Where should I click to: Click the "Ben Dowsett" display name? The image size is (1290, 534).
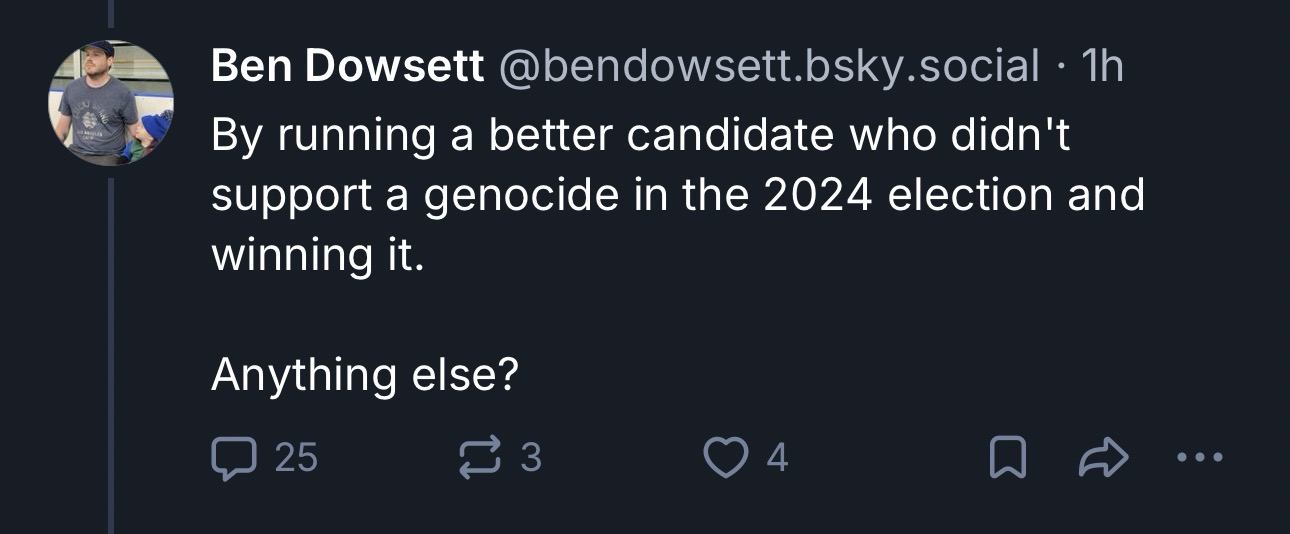coord(347,67)
